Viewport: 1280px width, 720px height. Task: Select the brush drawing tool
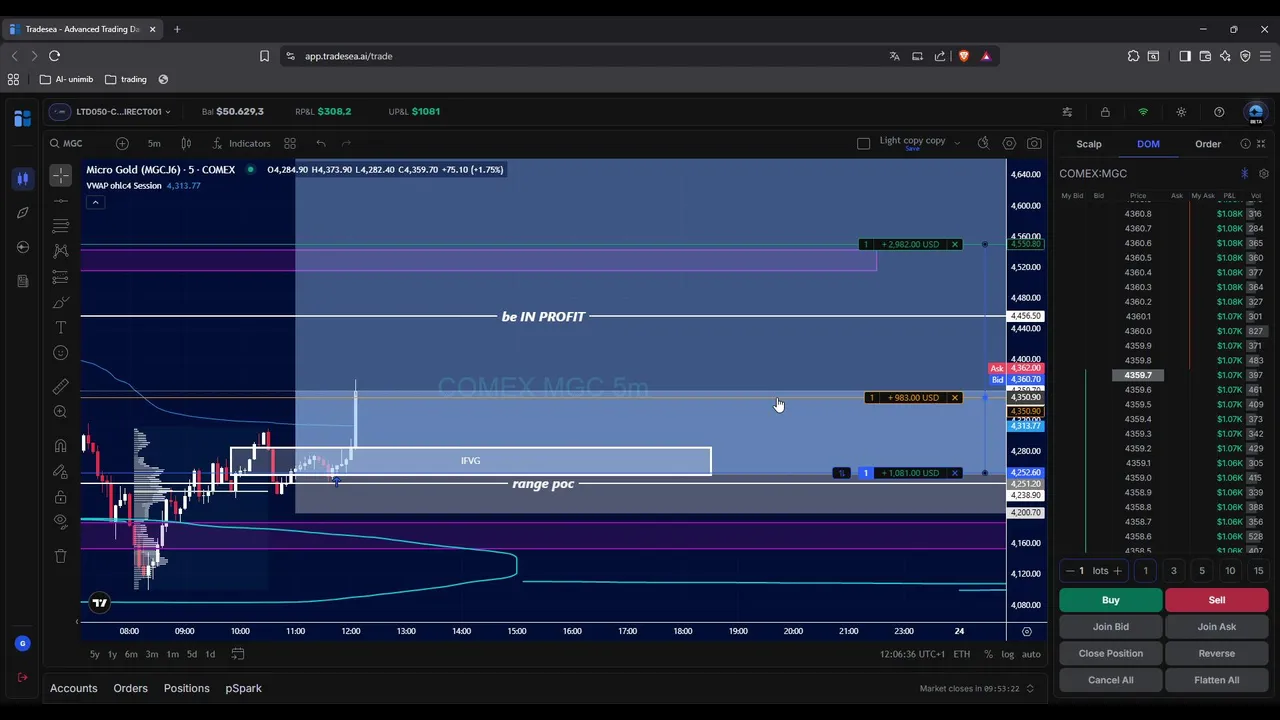[61, 302]
